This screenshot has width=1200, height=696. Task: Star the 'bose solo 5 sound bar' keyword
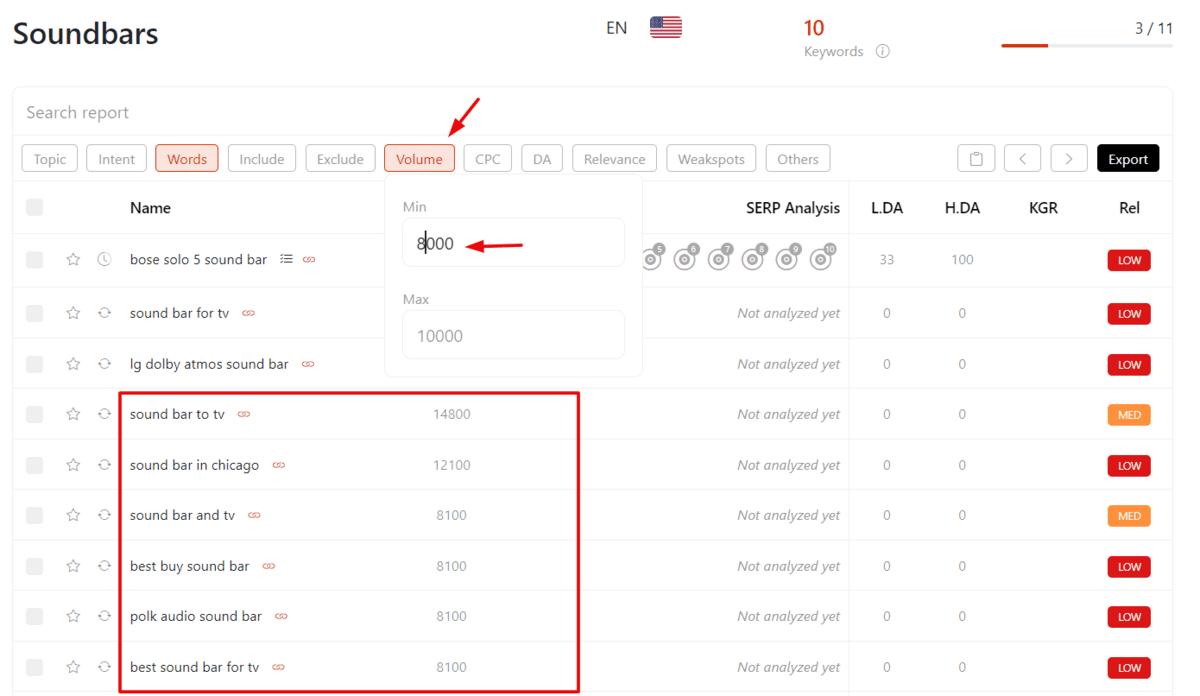click(73, 260)
